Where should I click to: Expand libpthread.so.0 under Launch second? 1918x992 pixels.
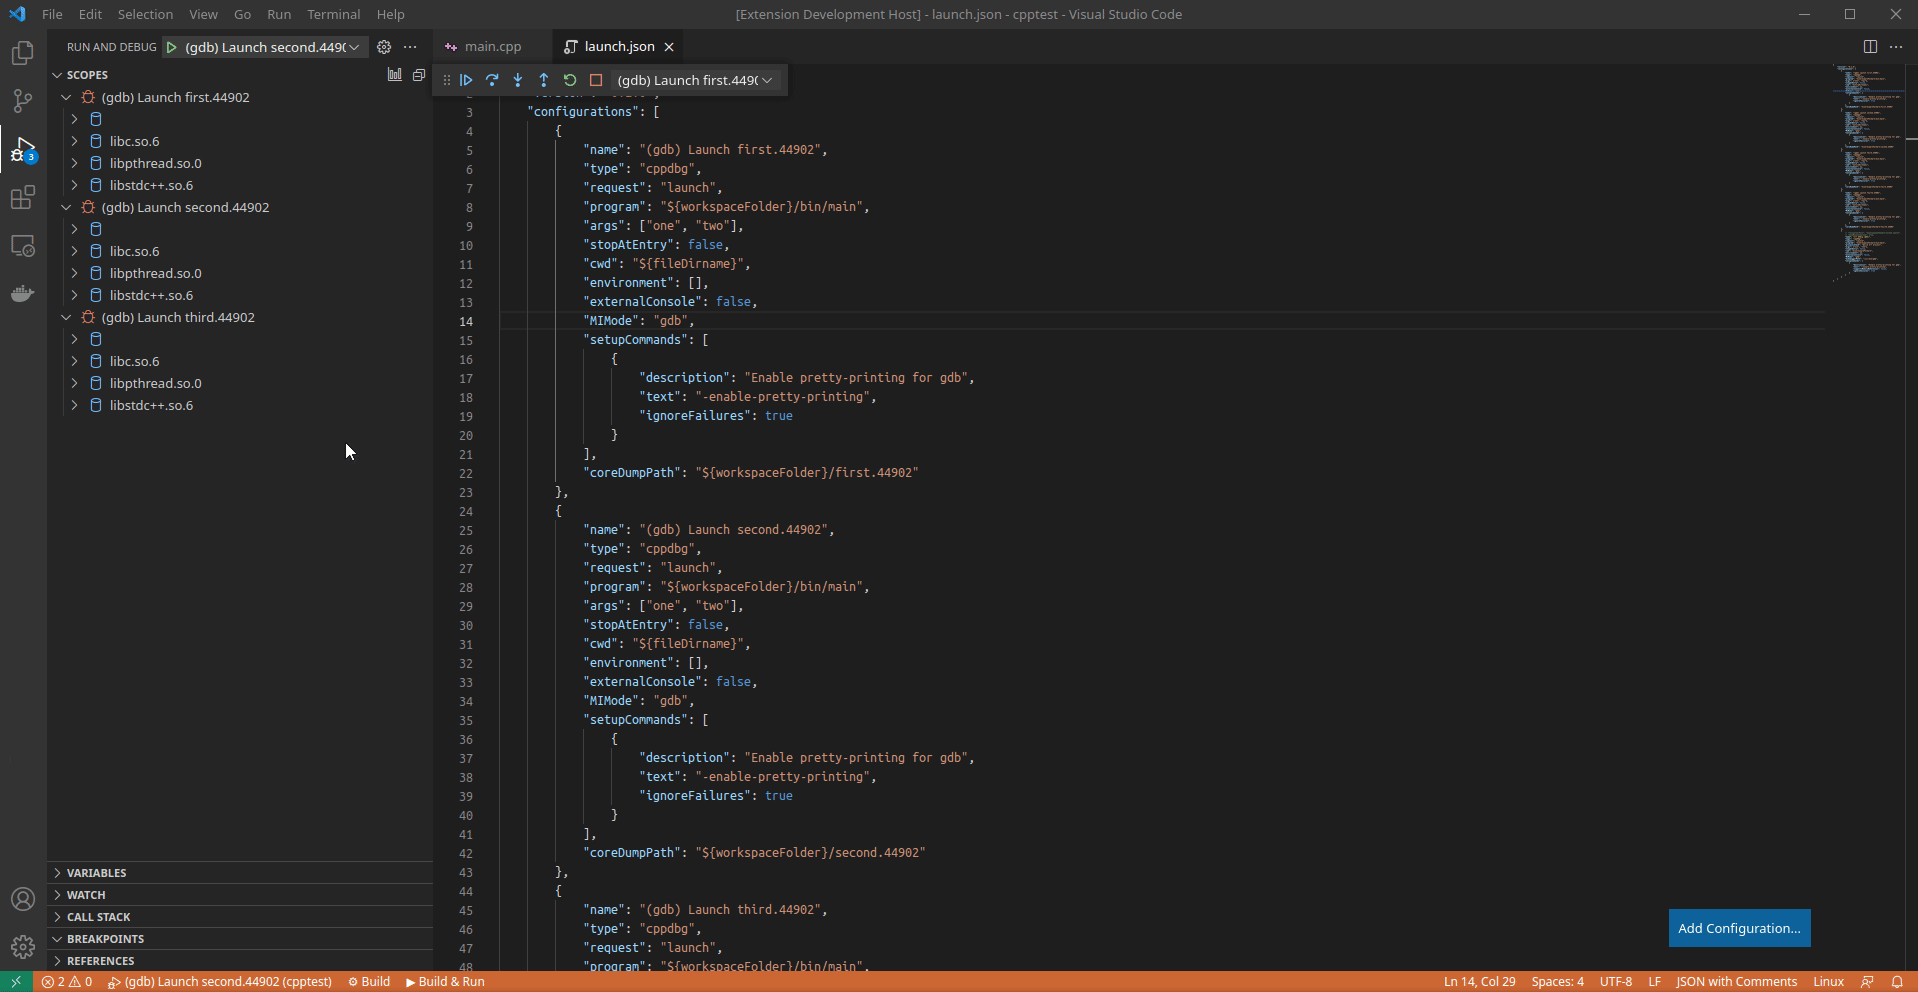pos(74,273)
